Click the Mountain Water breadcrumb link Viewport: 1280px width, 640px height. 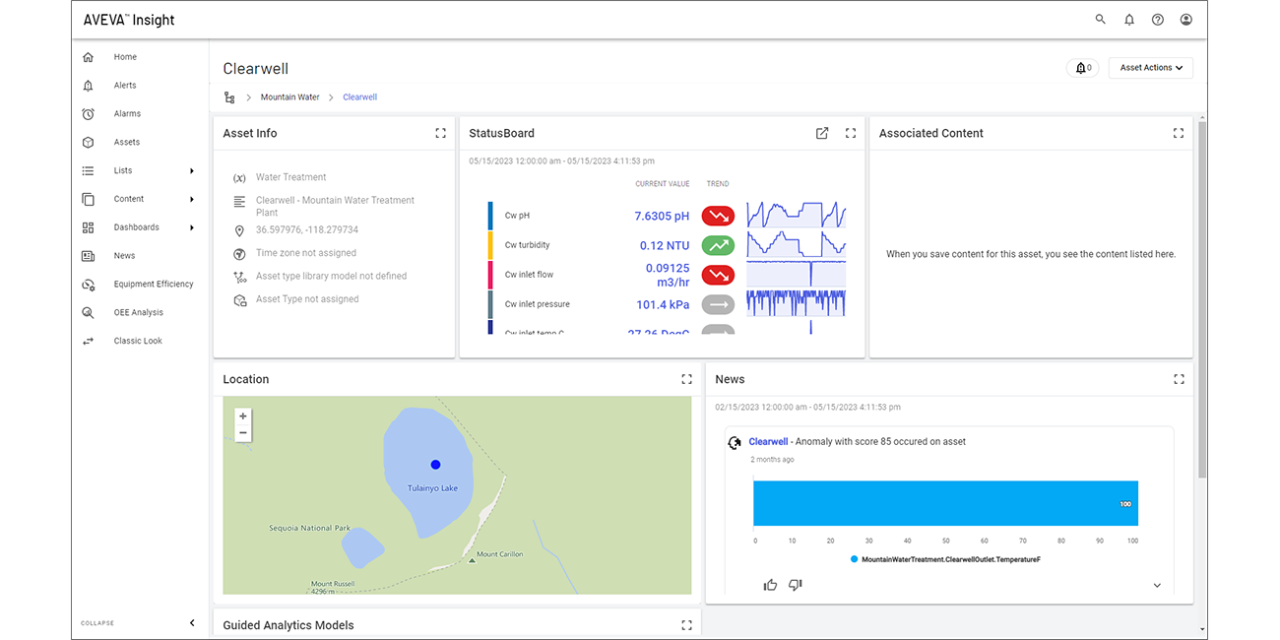pyautogui.click(x=290, y=97)
